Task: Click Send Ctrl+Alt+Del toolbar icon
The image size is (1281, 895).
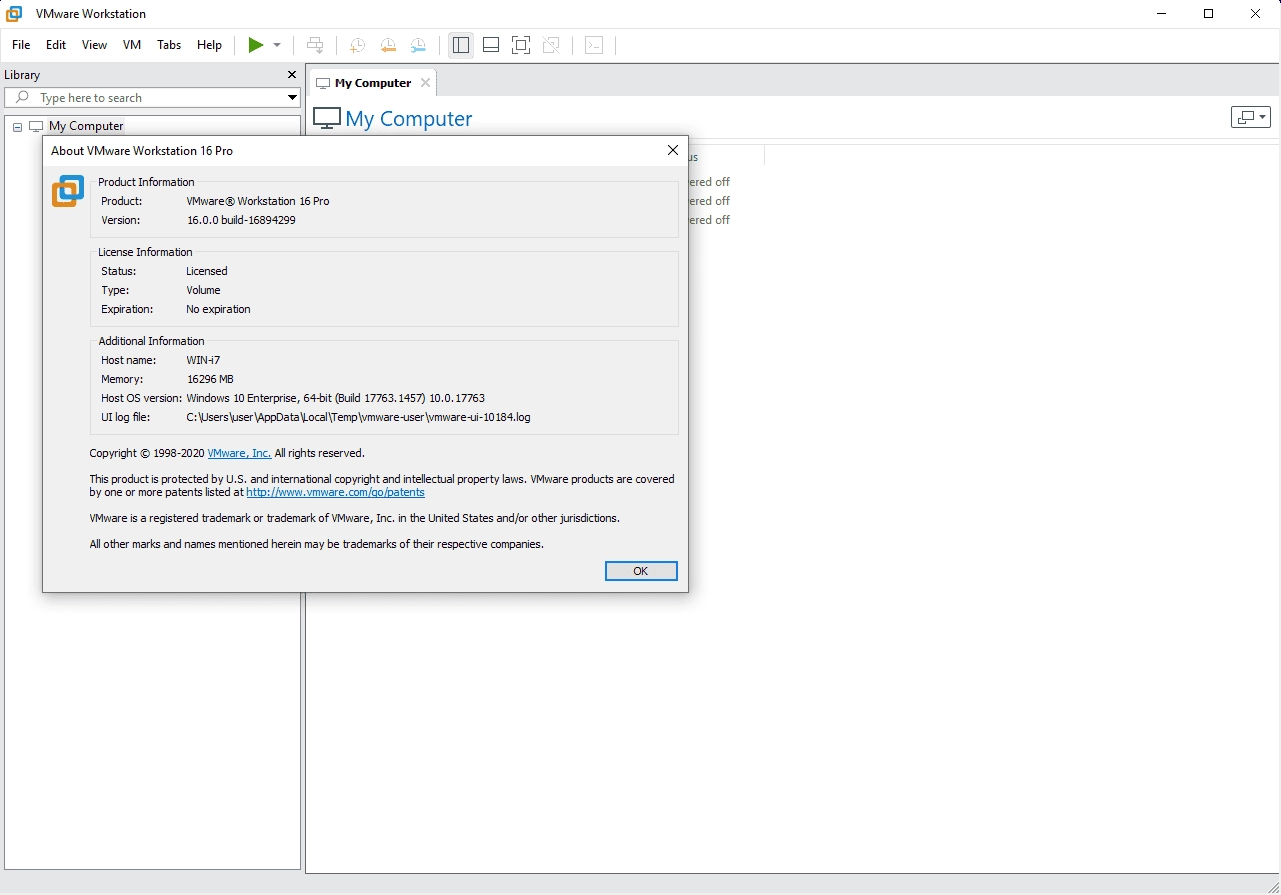Action: 315,45
